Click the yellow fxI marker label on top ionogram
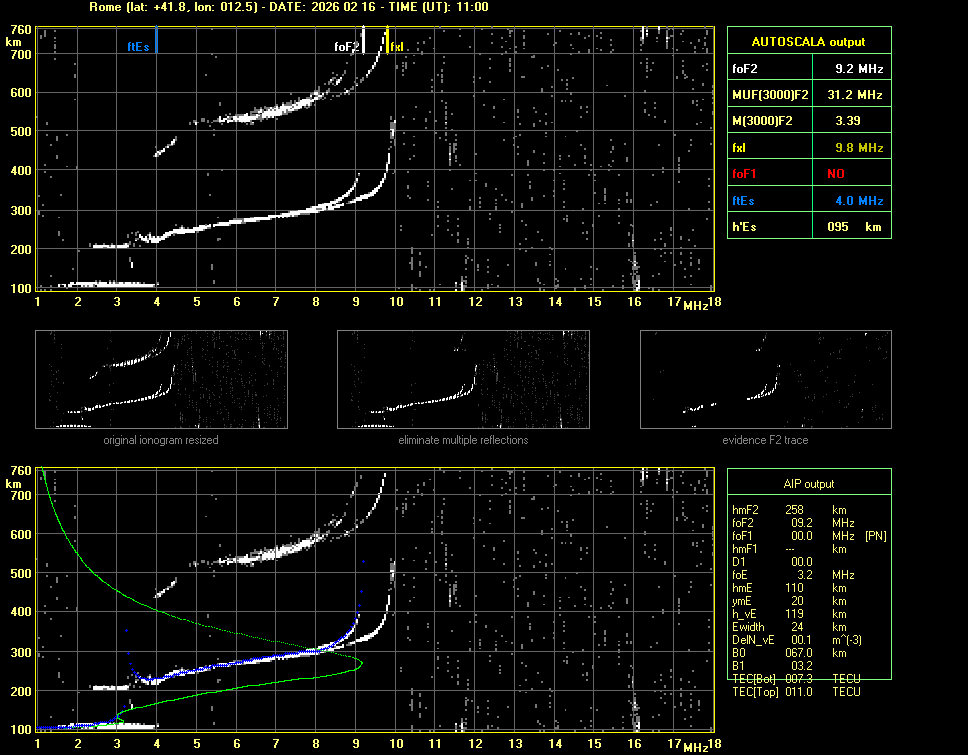 (397, 46)
